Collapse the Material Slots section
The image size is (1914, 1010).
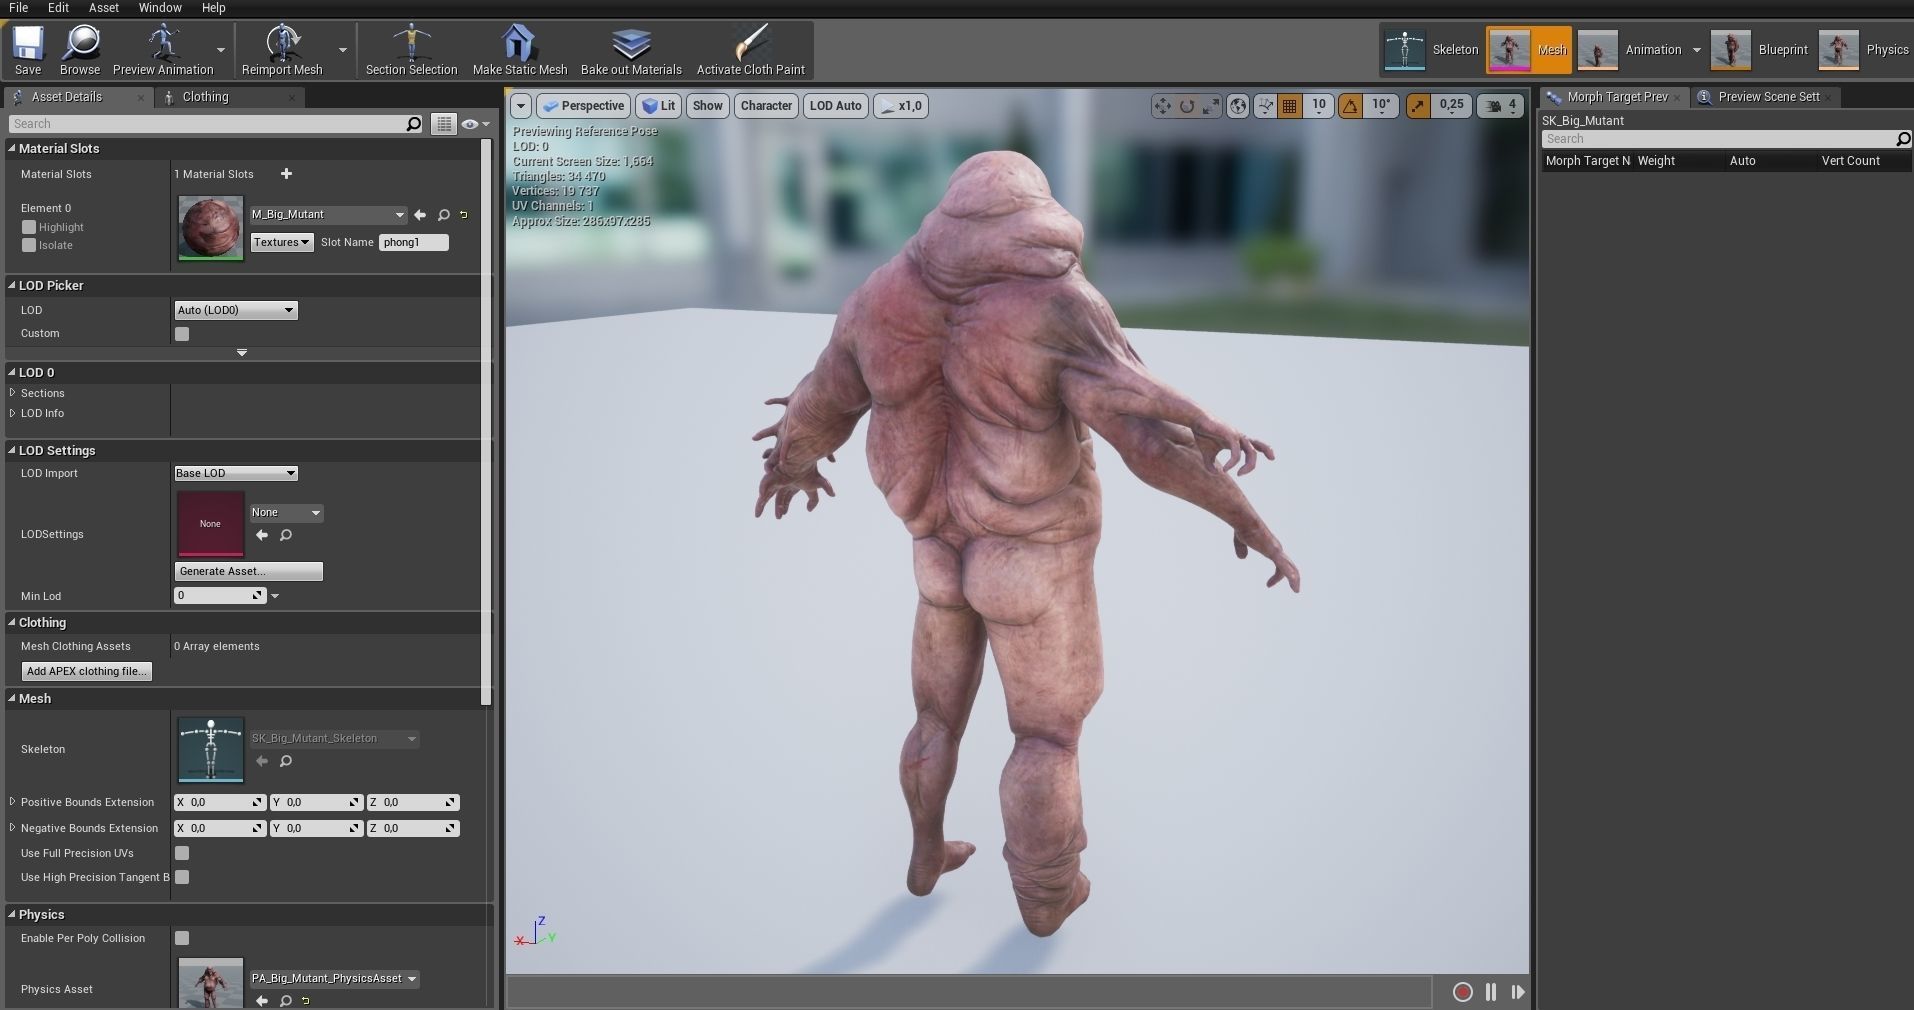[12, 148]
